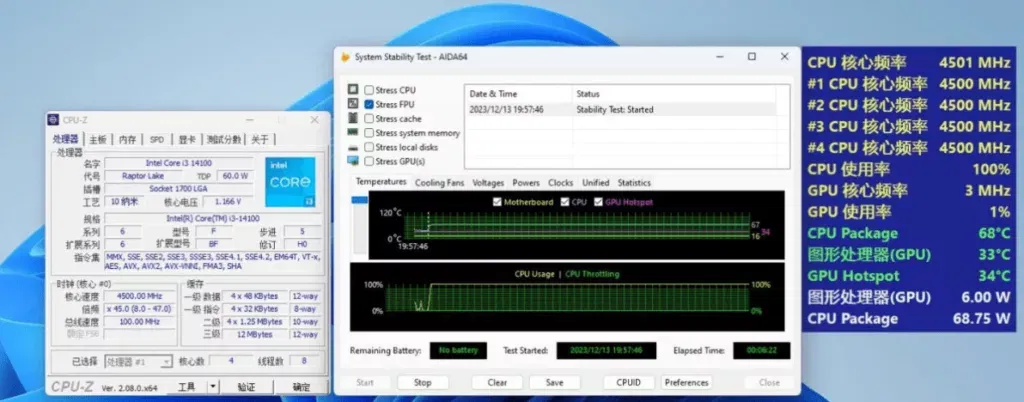The image size is (1024, 402).
Task: Click the Socket 1700 LGA field
Action: point(178,189)
